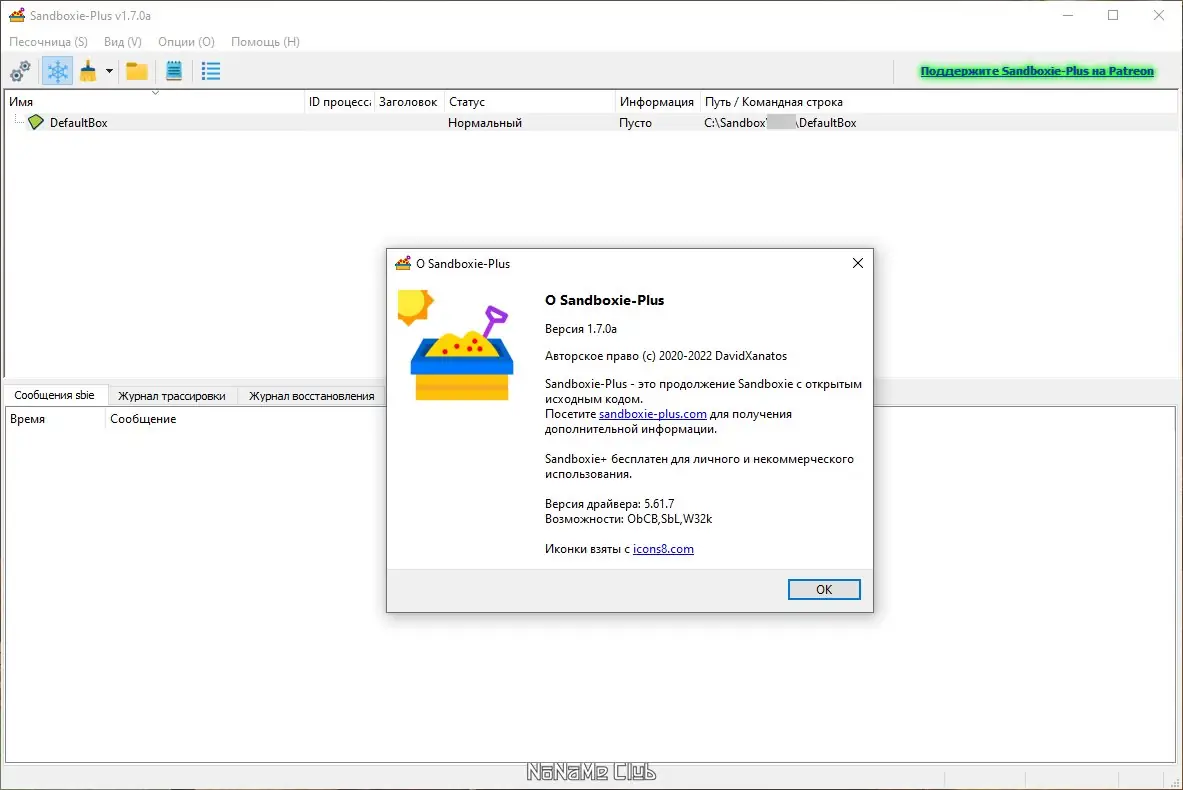Click Версия драйвера: 5.61.7 text
The width and height of the screenshot is (1183, 790).
610,504
